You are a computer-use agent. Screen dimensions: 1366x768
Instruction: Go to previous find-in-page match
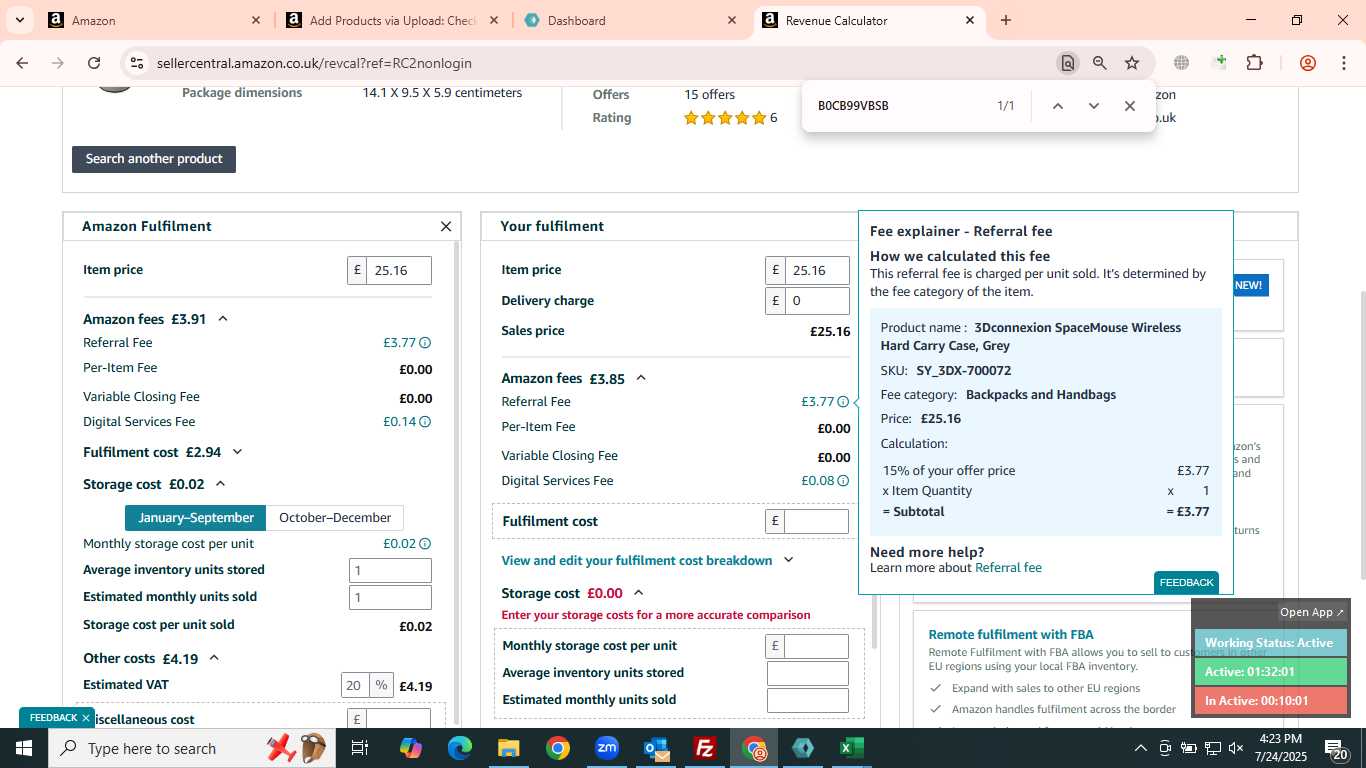coord(1057,106)
